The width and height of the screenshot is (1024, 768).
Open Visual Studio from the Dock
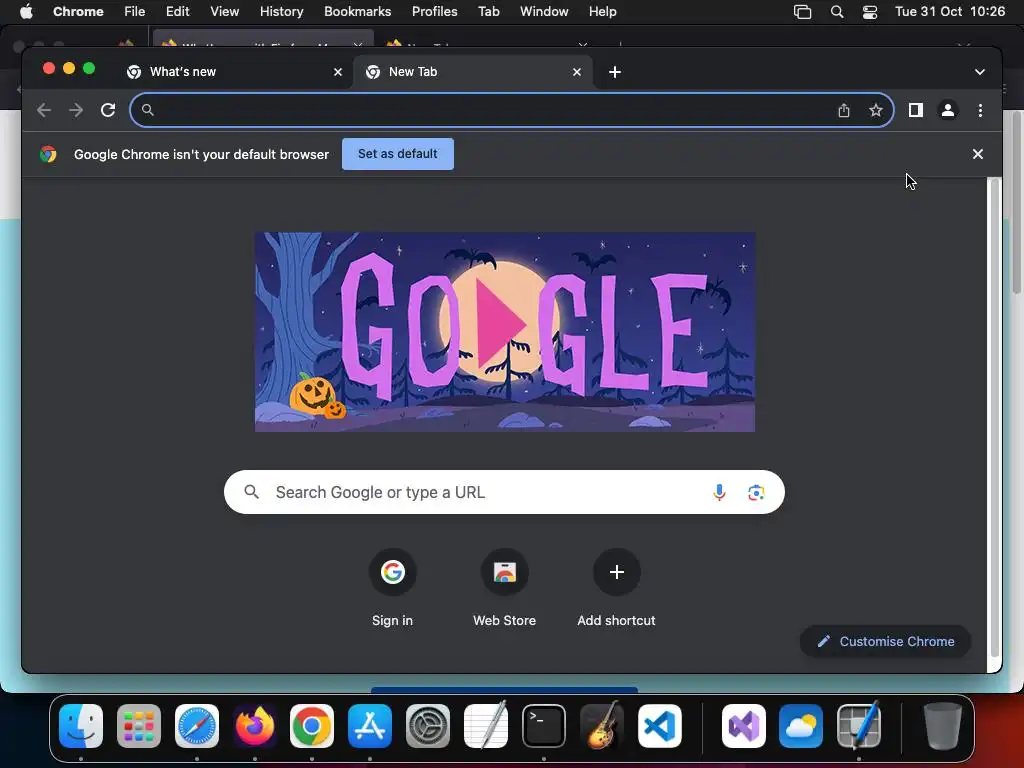pyautogui.click(x=744, y=726)
